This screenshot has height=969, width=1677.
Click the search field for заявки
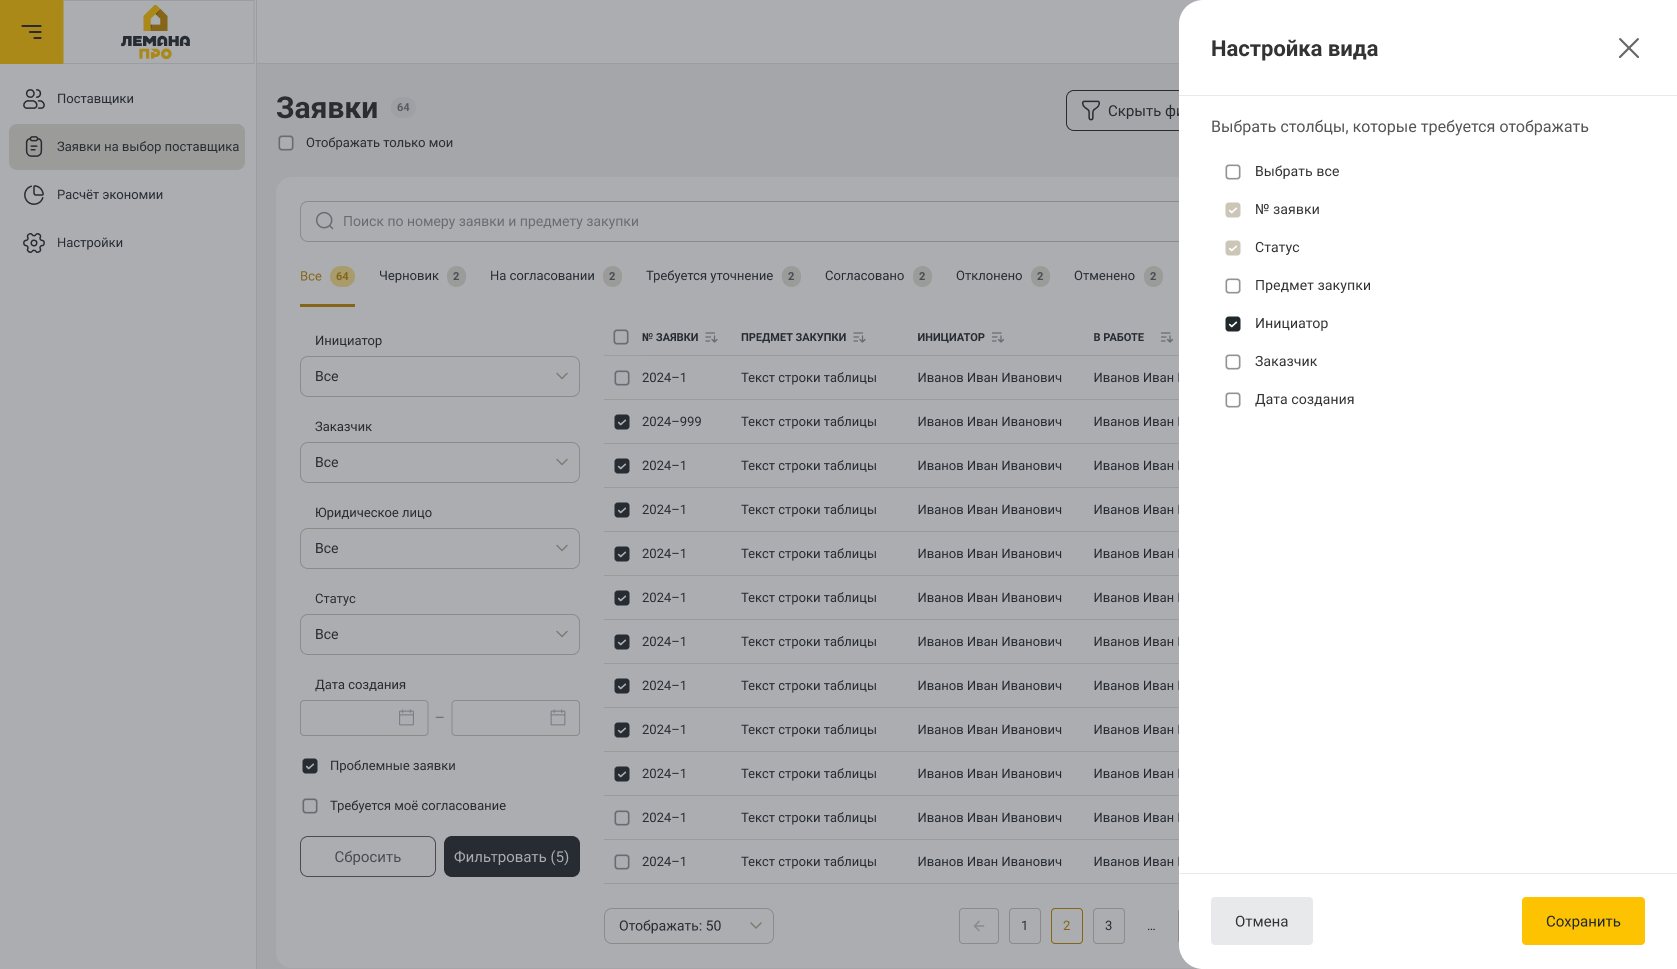pyautogui.click(x=740, y=221)
